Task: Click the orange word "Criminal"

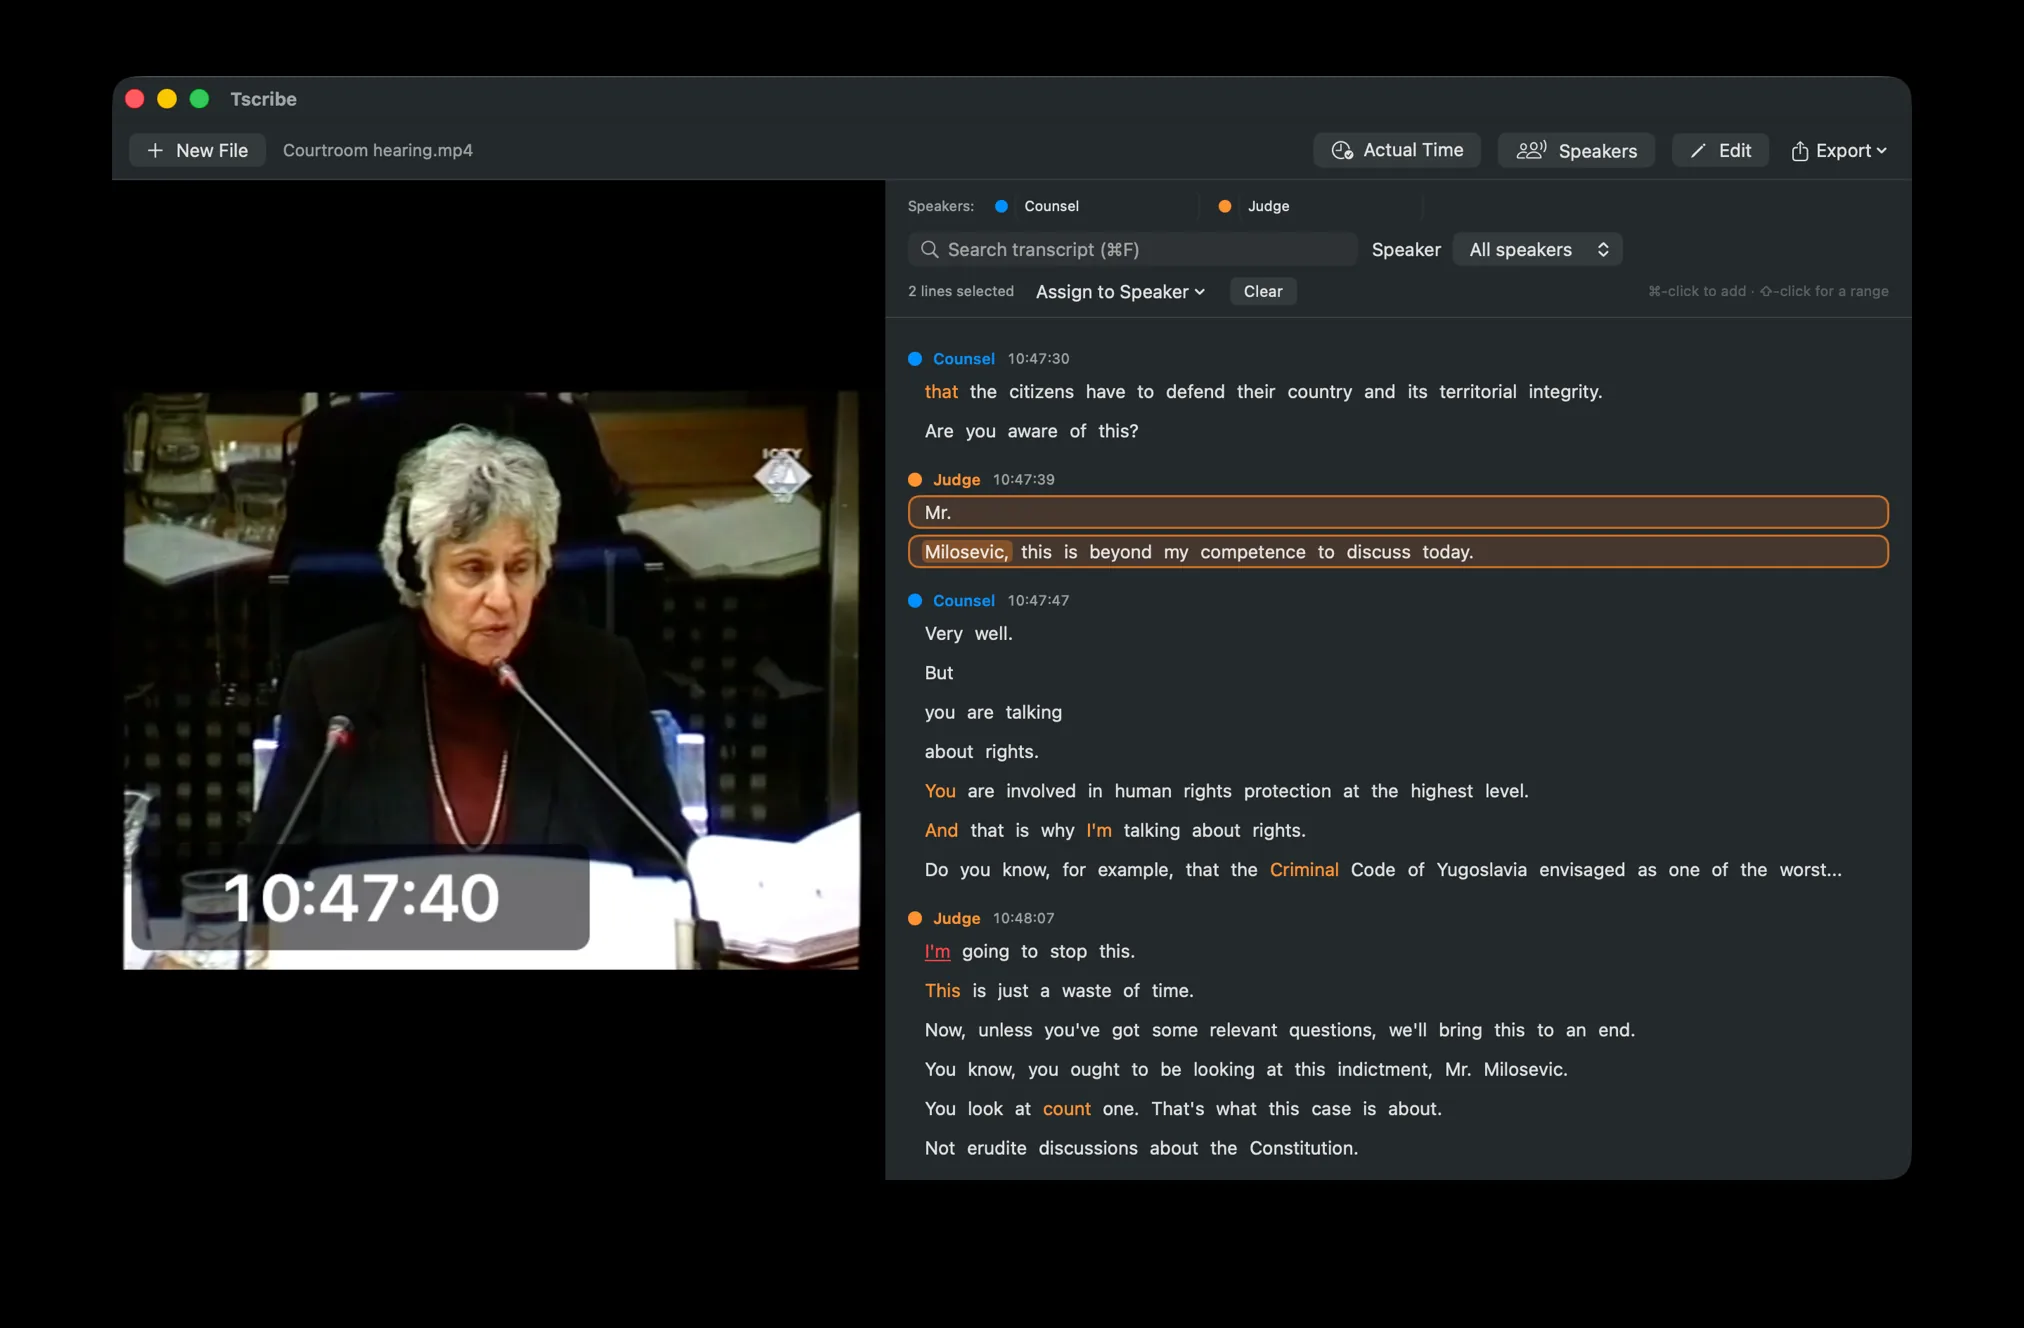Action: coord(1304,870)
